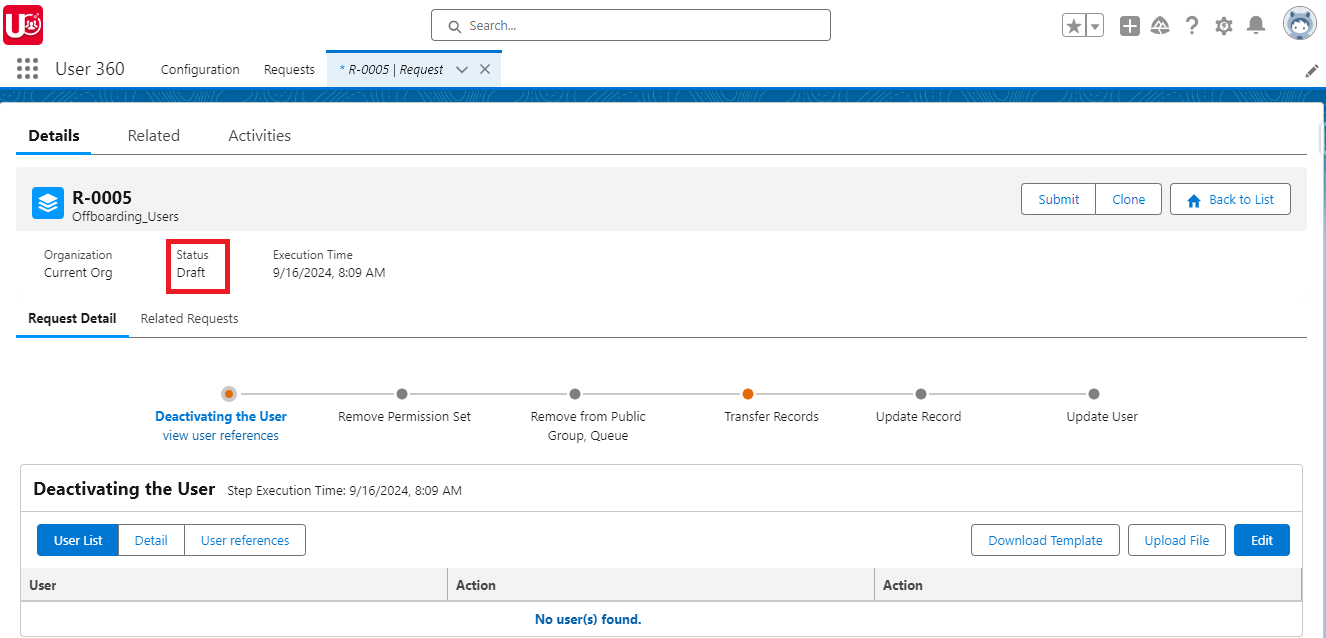The height and width of the screenshot is (638, 1326).
Task: Open the Favorites star icon
Action: click(x=1074, y=26)
